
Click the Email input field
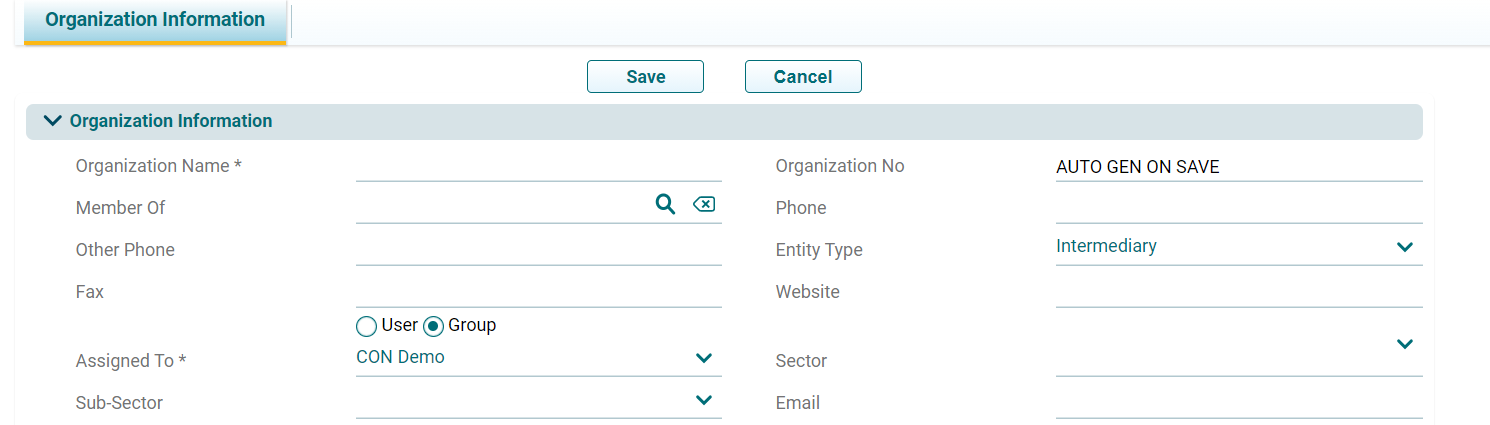tap(1238, 402)
